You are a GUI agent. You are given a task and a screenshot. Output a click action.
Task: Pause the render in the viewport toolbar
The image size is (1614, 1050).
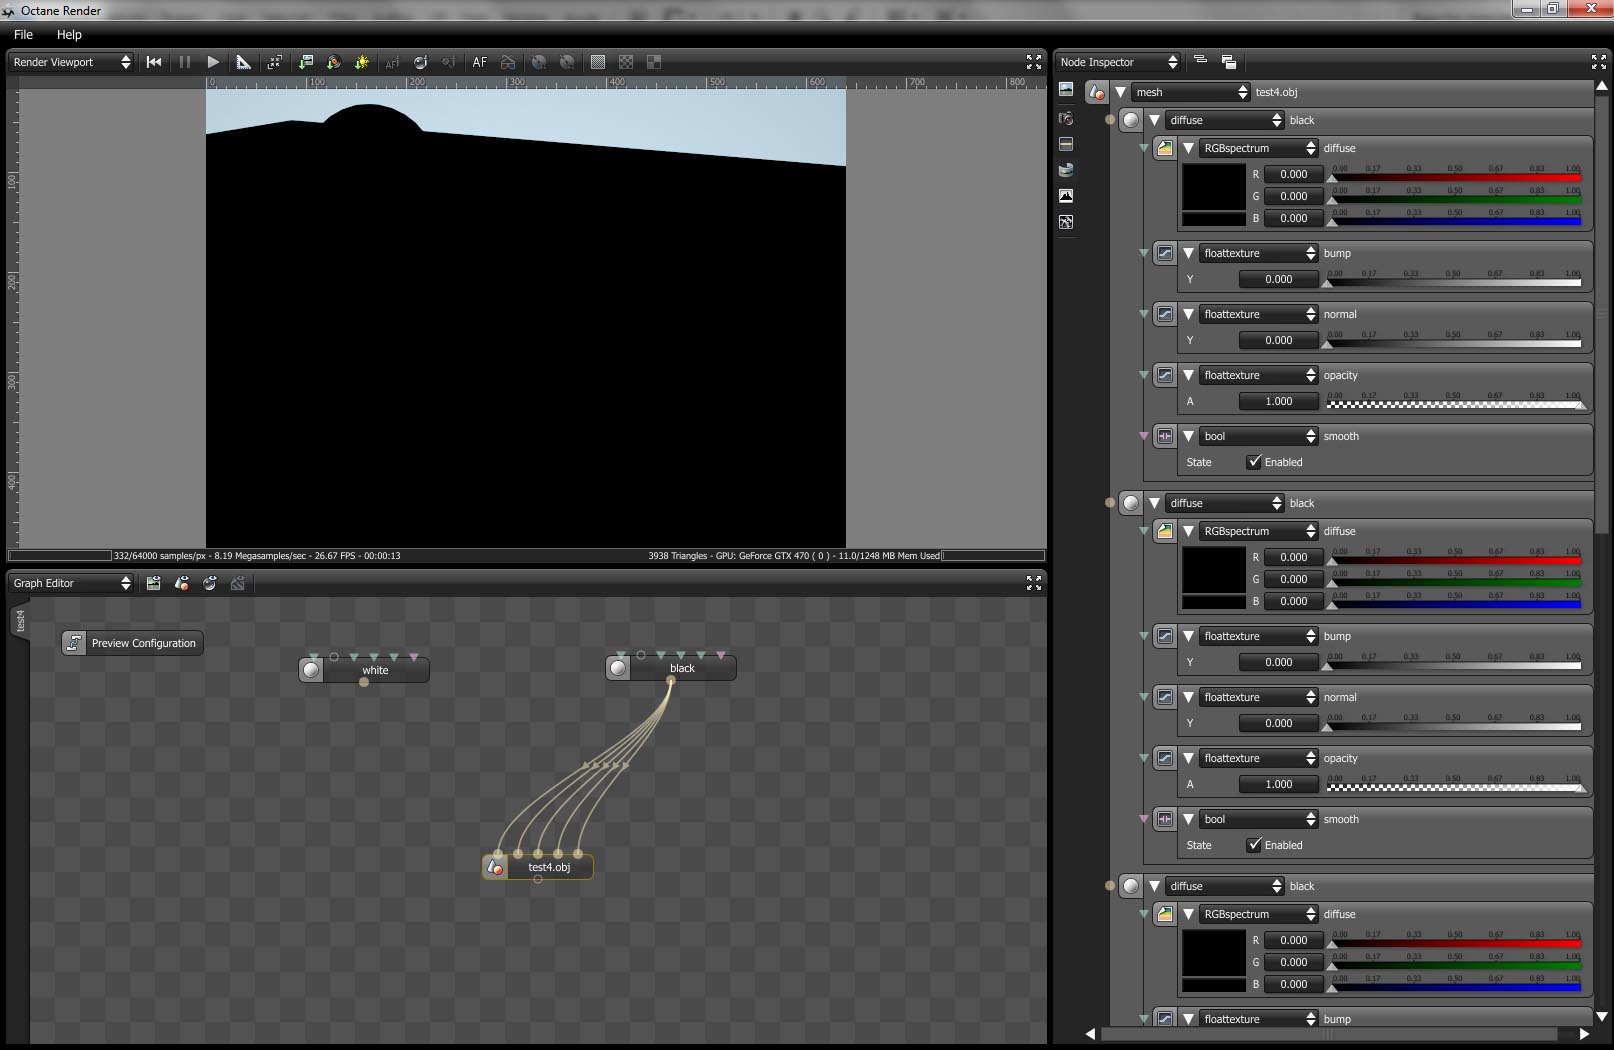[x=185, y=62]
